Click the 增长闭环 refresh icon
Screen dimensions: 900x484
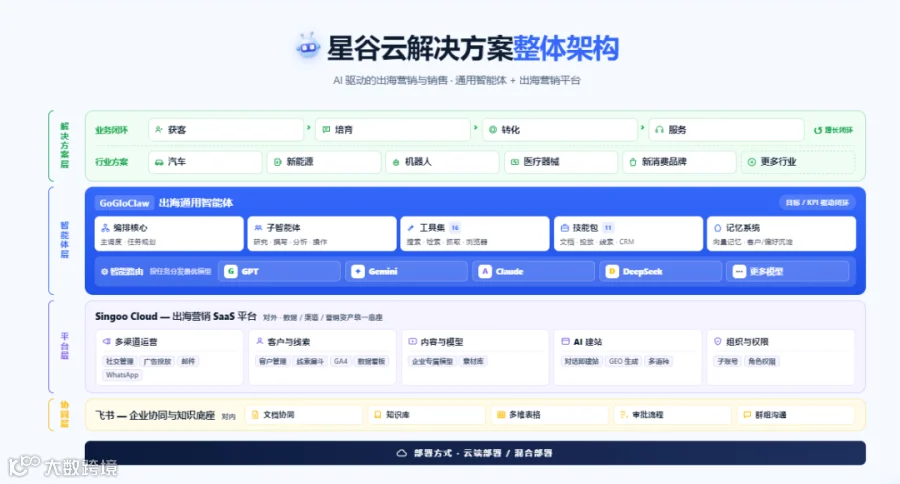point(818,130)
